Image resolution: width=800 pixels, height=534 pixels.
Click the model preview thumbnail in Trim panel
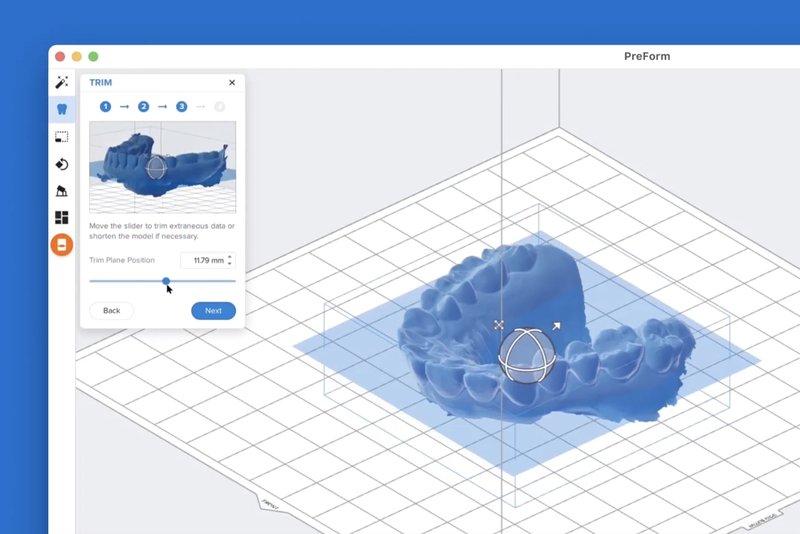click(162, 167)
